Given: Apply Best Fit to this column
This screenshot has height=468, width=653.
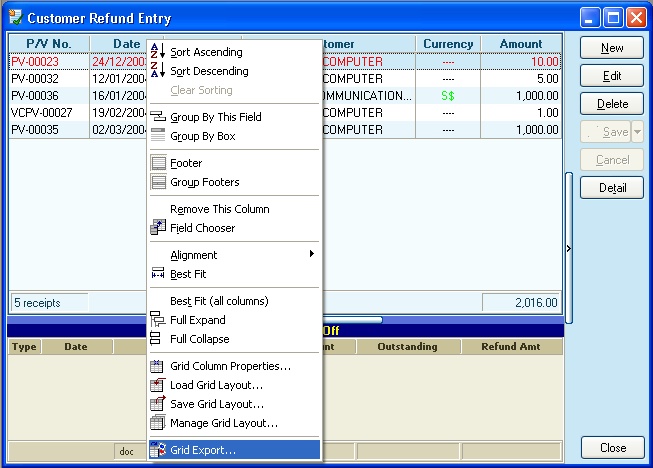Looking at the screenshot, I should (x=188, y=274).
